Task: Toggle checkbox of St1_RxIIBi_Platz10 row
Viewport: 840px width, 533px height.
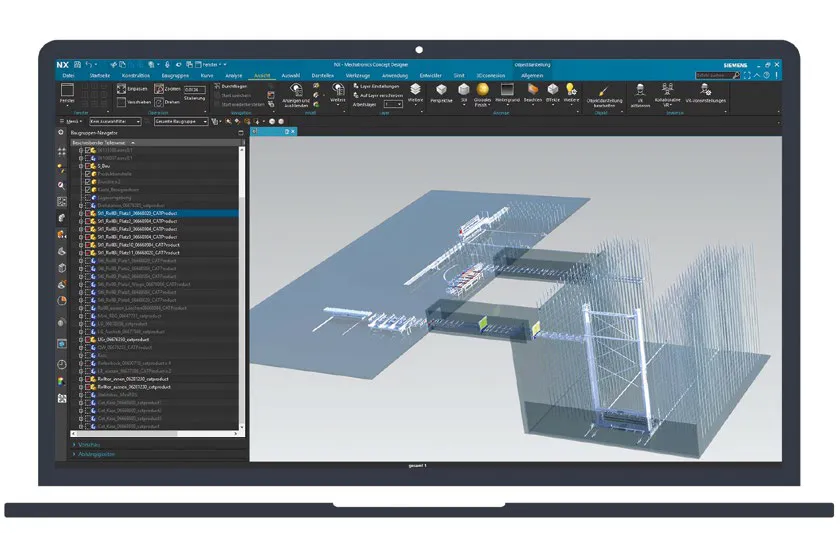Action: pos(88,245)
